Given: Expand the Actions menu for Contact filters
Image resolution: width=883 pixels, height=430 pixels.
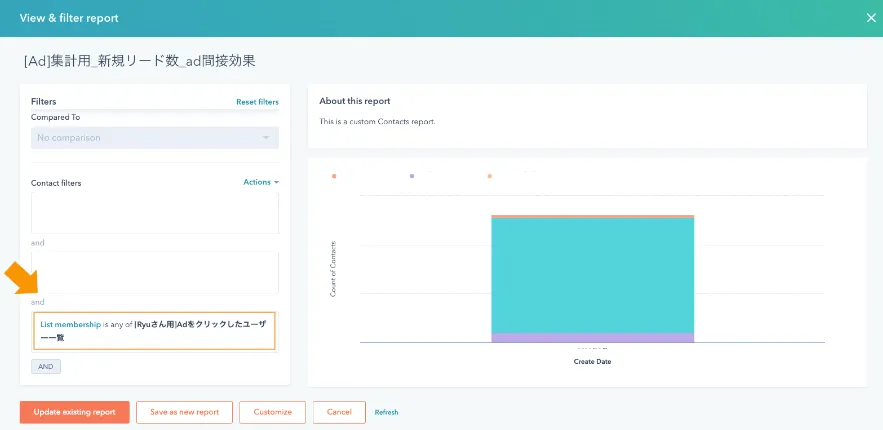Looking at the screenshot, I should tap(260, 182).
